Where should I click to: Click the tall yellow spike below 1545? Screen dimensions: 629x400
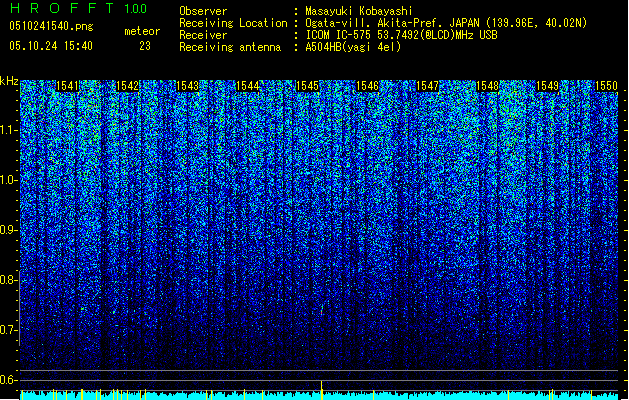321,390
